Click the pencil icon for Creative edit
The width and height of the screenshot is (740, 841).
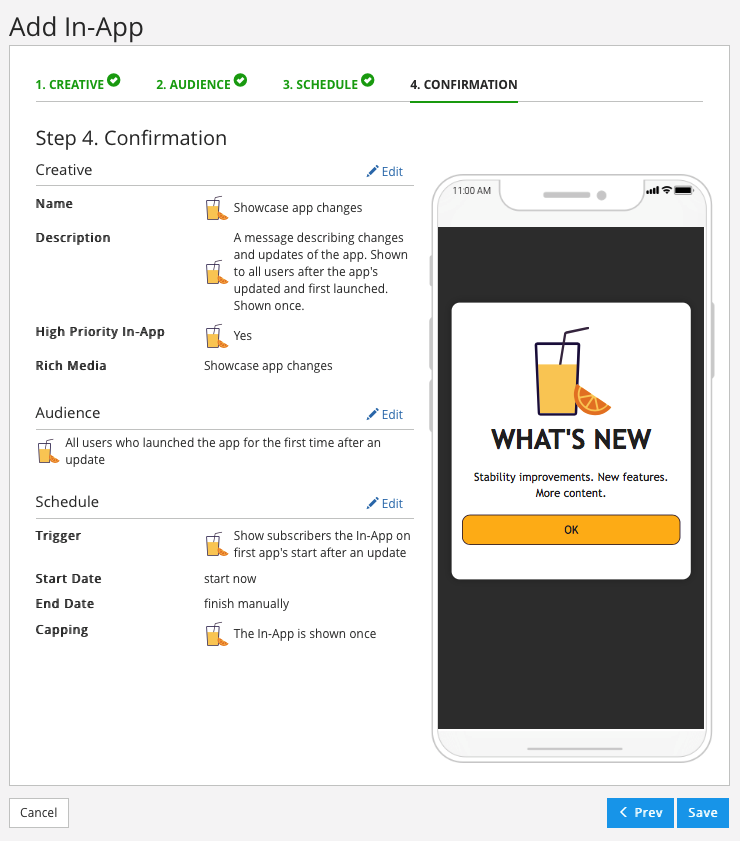[x=372, y=171]
